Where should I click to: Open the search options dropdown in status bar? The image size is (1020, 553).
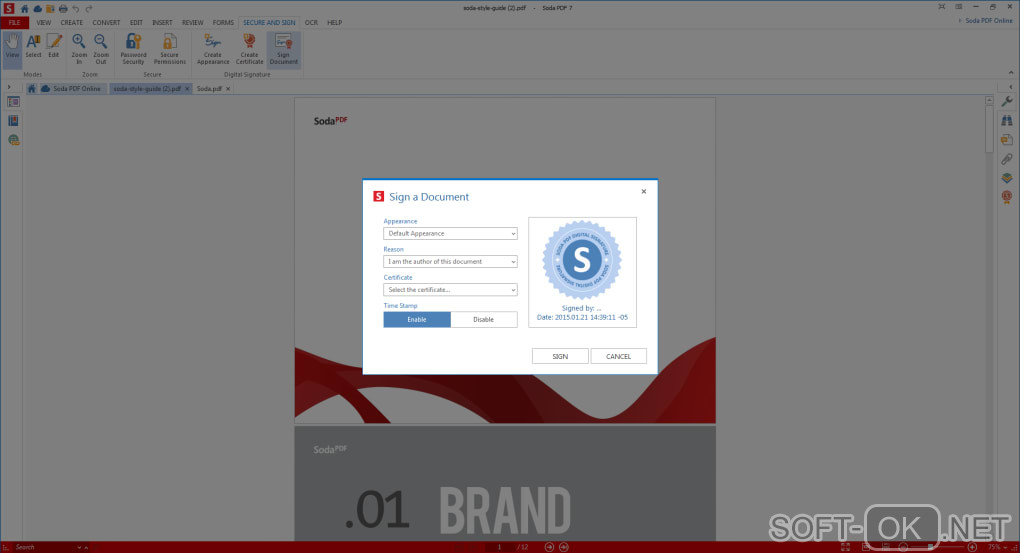79,548
